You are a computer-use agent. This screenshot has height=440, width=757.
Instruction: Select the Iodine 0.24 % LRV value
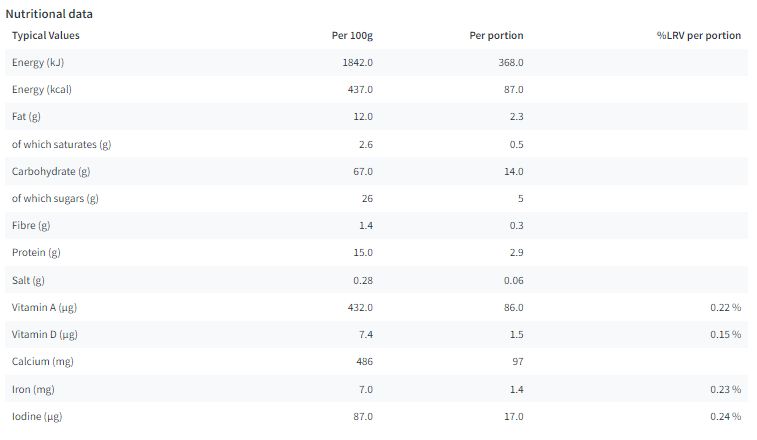pyautogui.click(x=726, y=417)
